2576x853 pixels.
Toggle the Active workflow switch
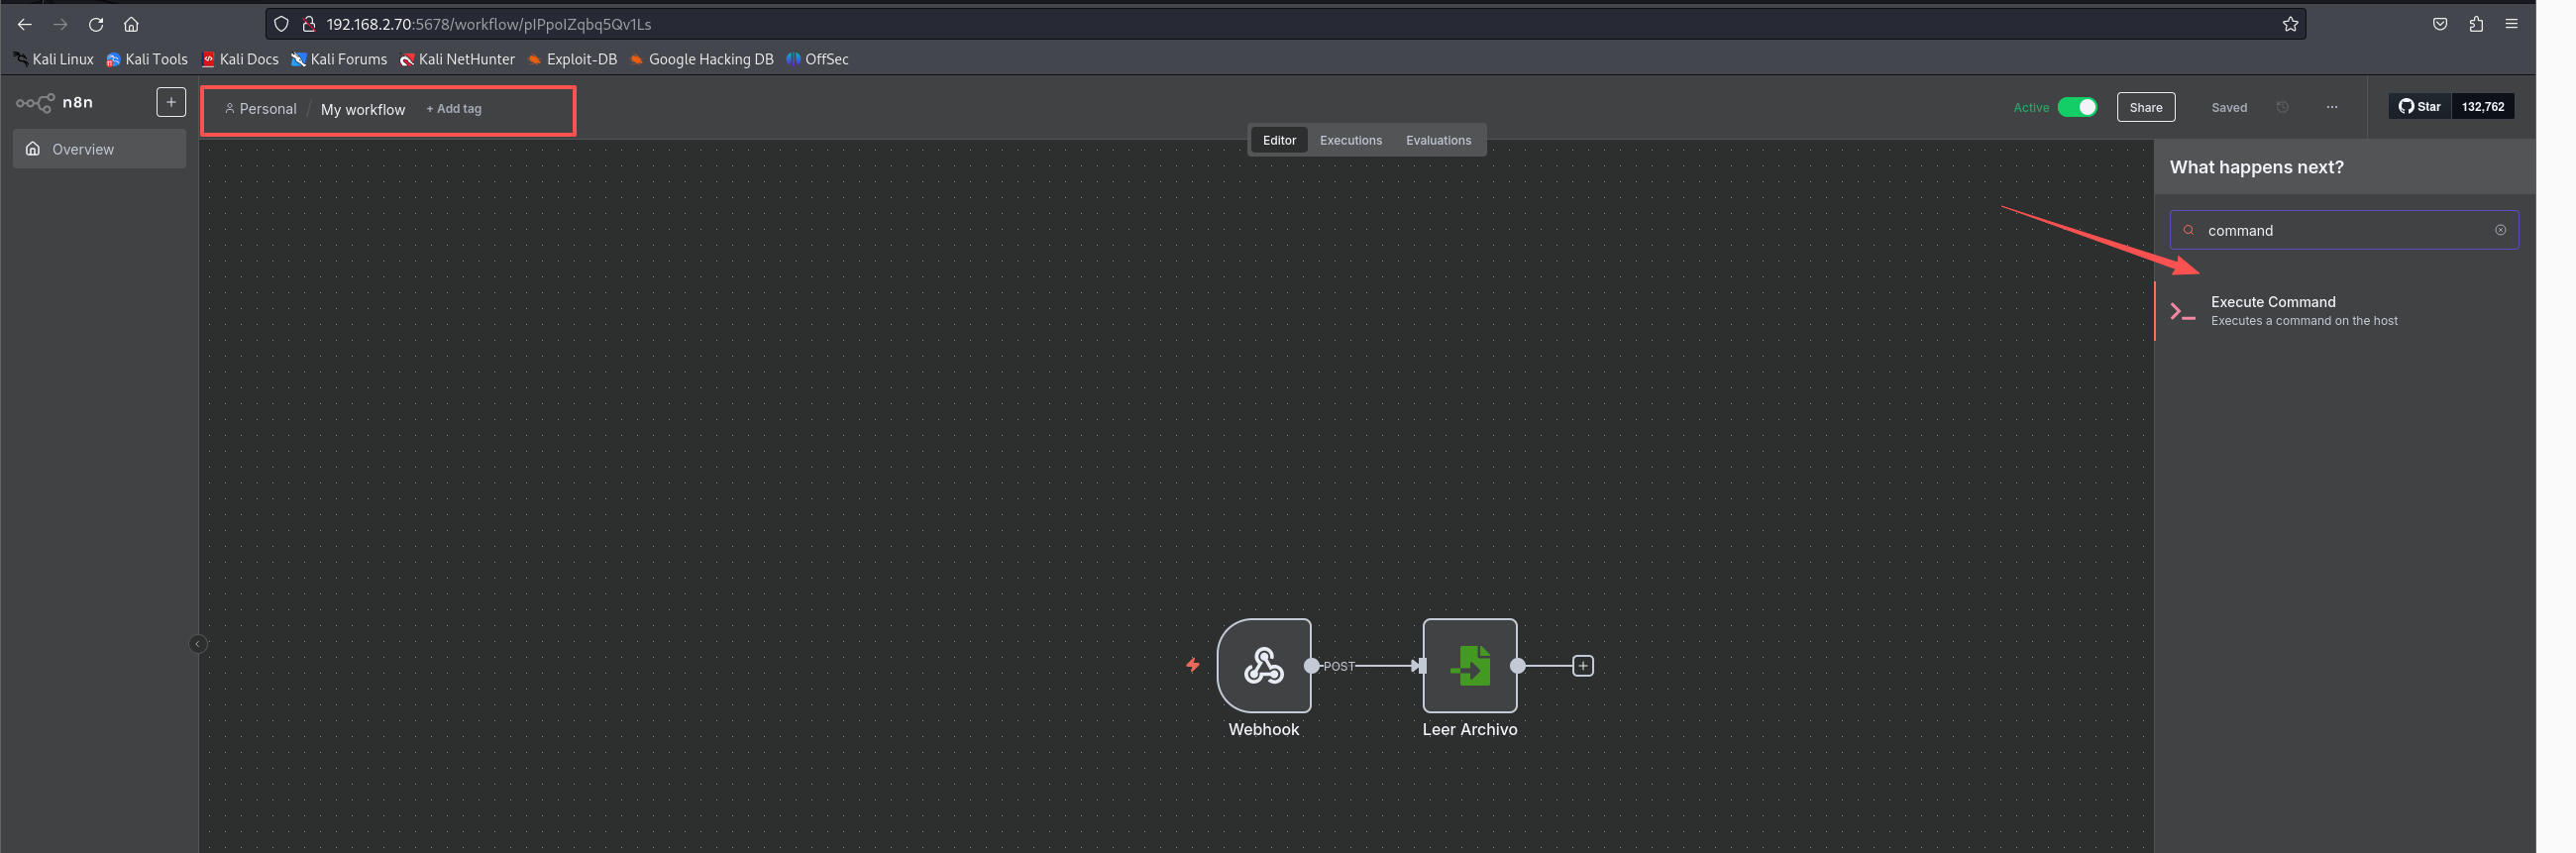(2076, 107)
